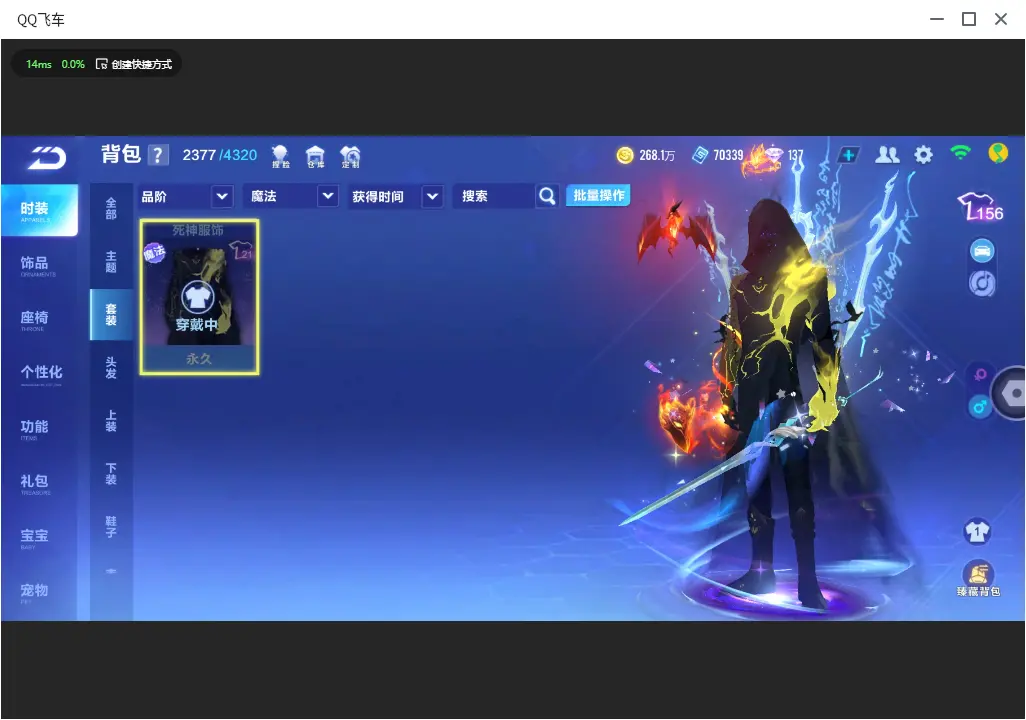Open the 捏脸 face customization icon

tap(280, 156)
